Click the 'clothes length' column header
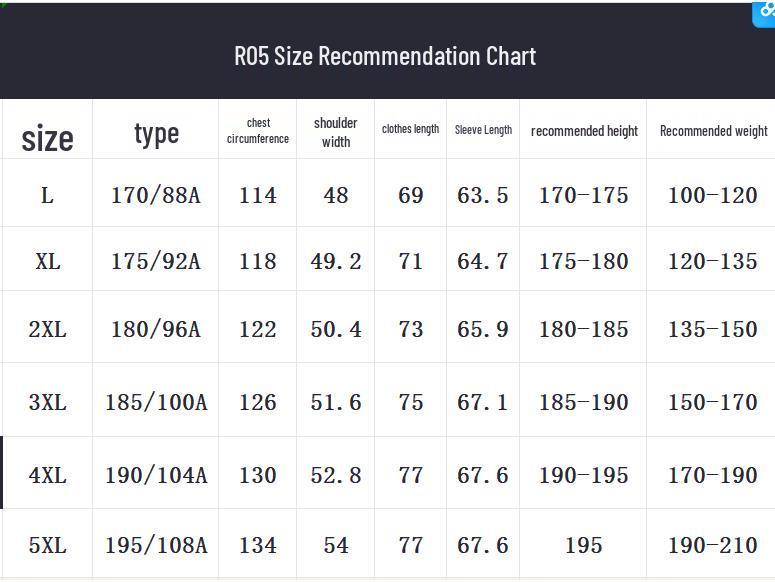This screenshot has height=582, width=775. click(x=410, y=129)
